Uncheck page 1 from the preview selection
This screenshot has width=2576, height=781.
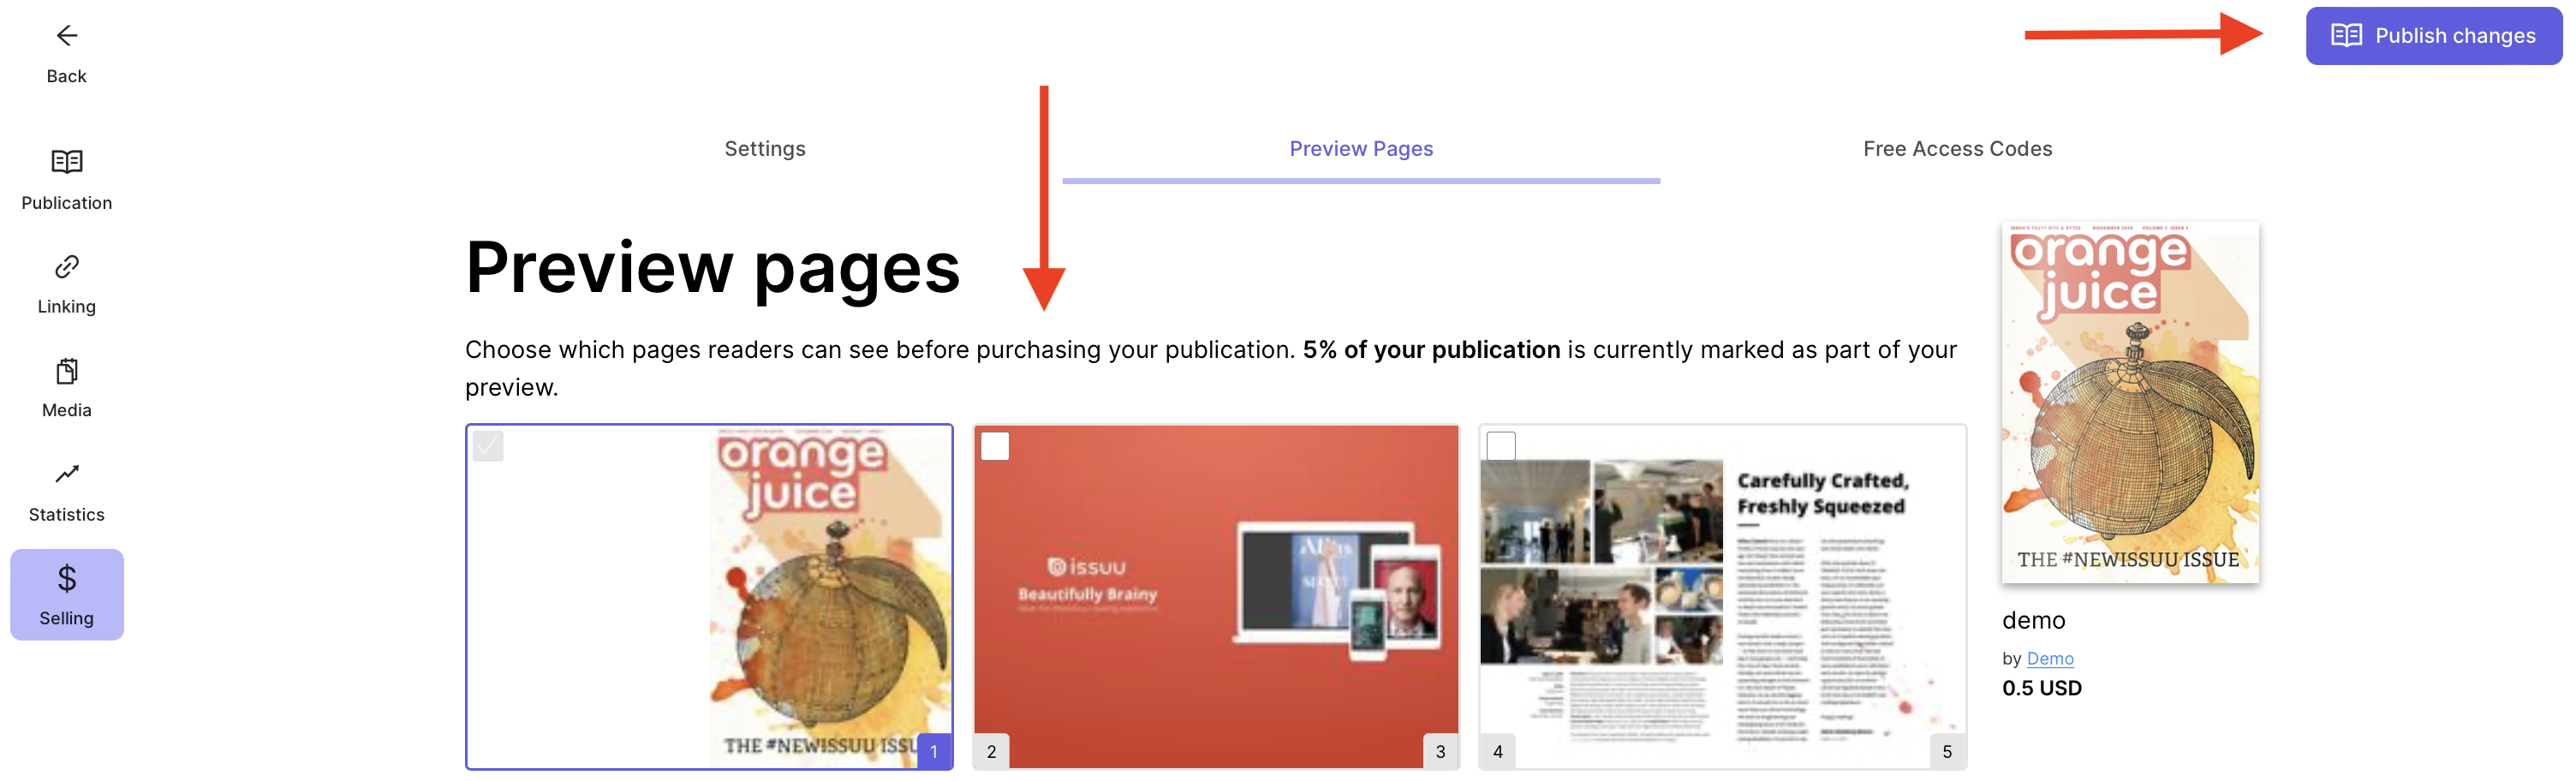pyautogui.click(x=489, y=447)
